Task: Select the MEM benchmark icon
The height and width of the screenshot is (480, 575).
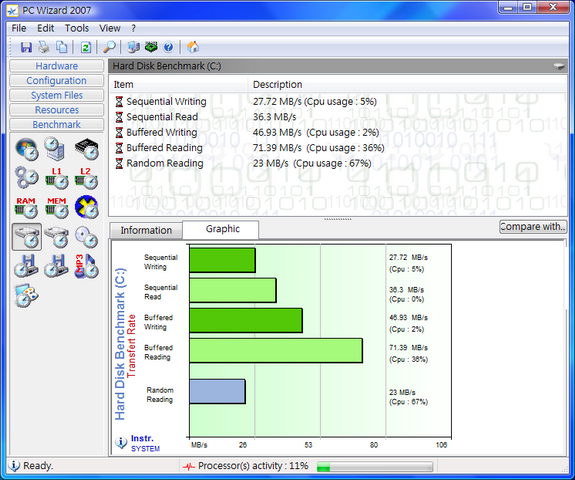Action: point(56,208)
